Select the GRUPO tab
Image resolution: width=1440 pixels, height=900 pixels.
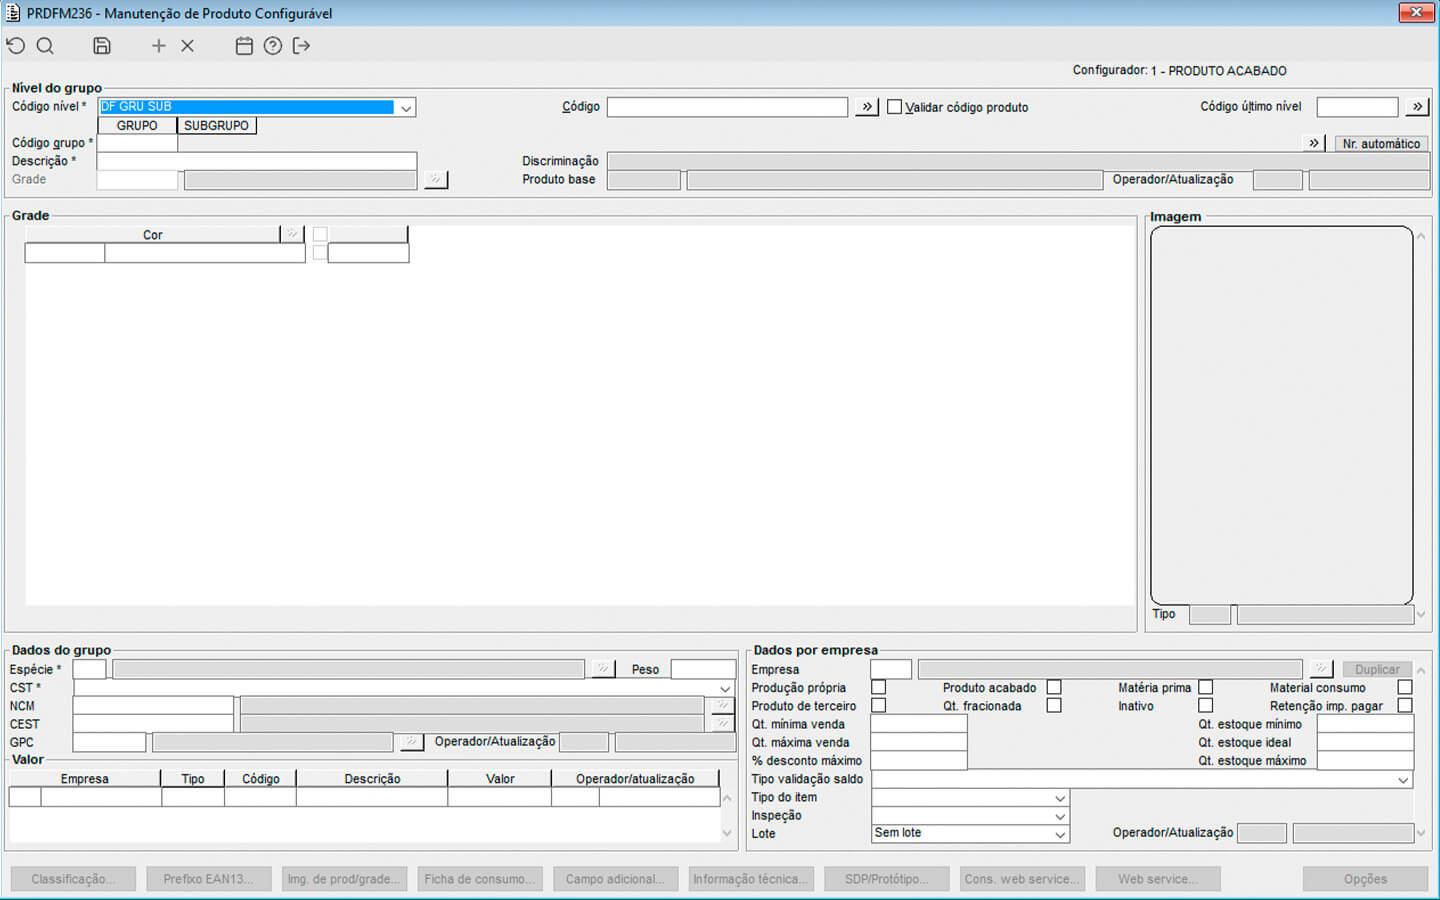click(137, 126)
